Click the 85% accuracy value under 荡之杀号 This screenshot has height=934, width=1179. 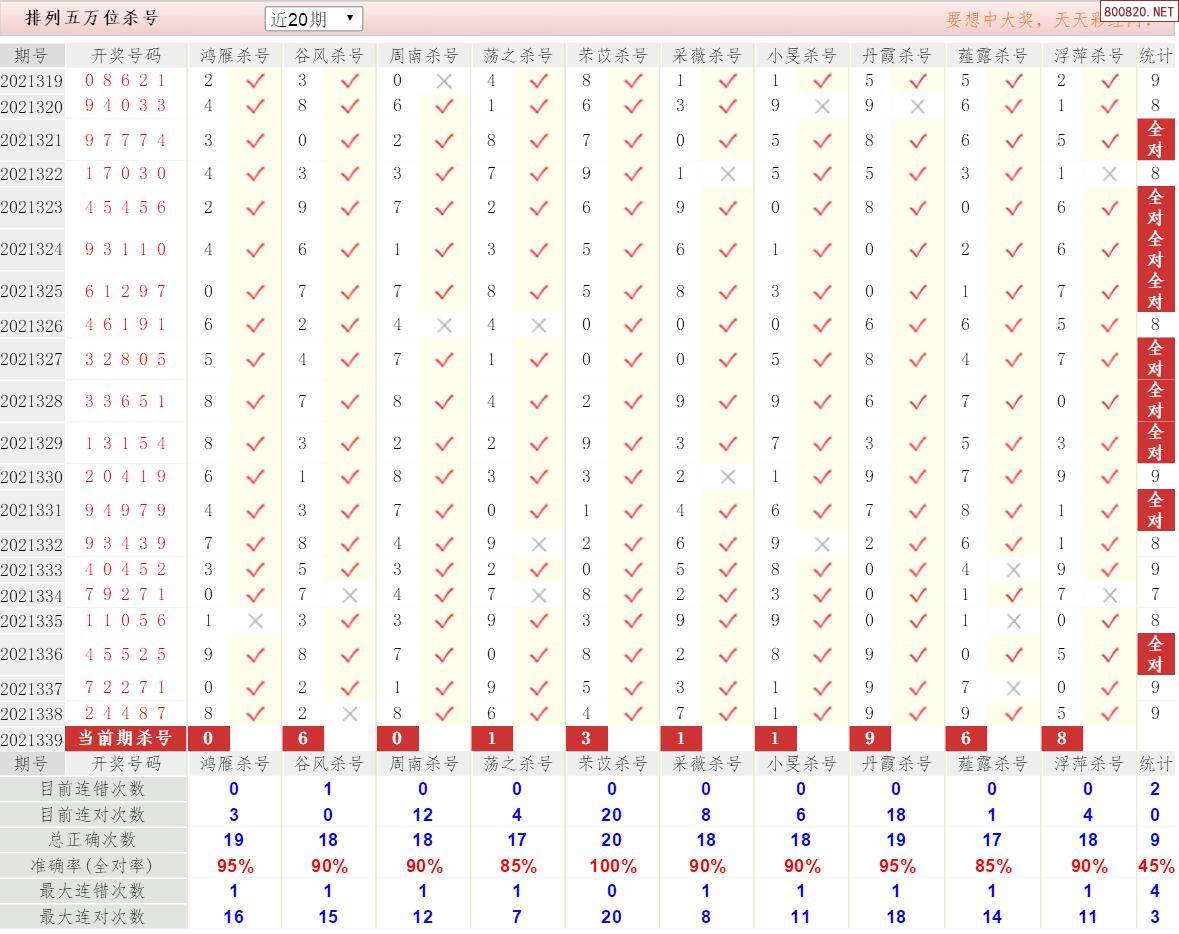[518, 866]
